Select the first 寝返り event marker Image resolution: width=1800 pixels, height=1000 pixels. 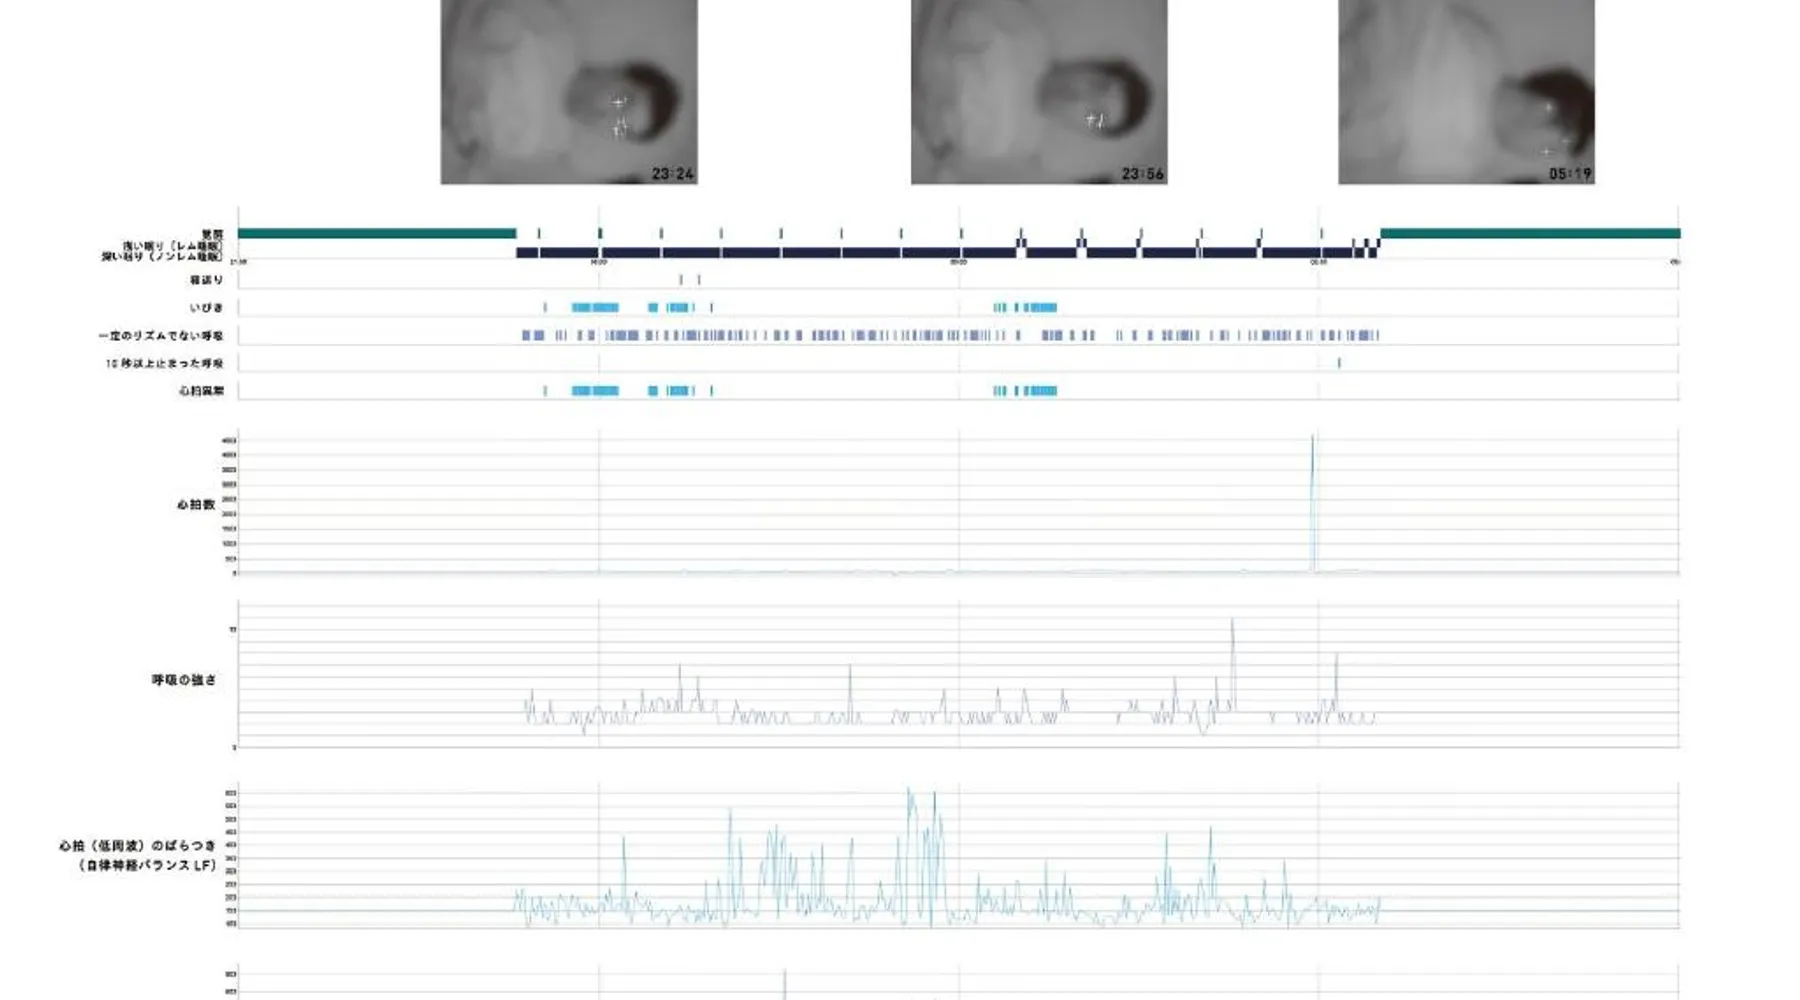pyautogui.click(x=681, y=280)
